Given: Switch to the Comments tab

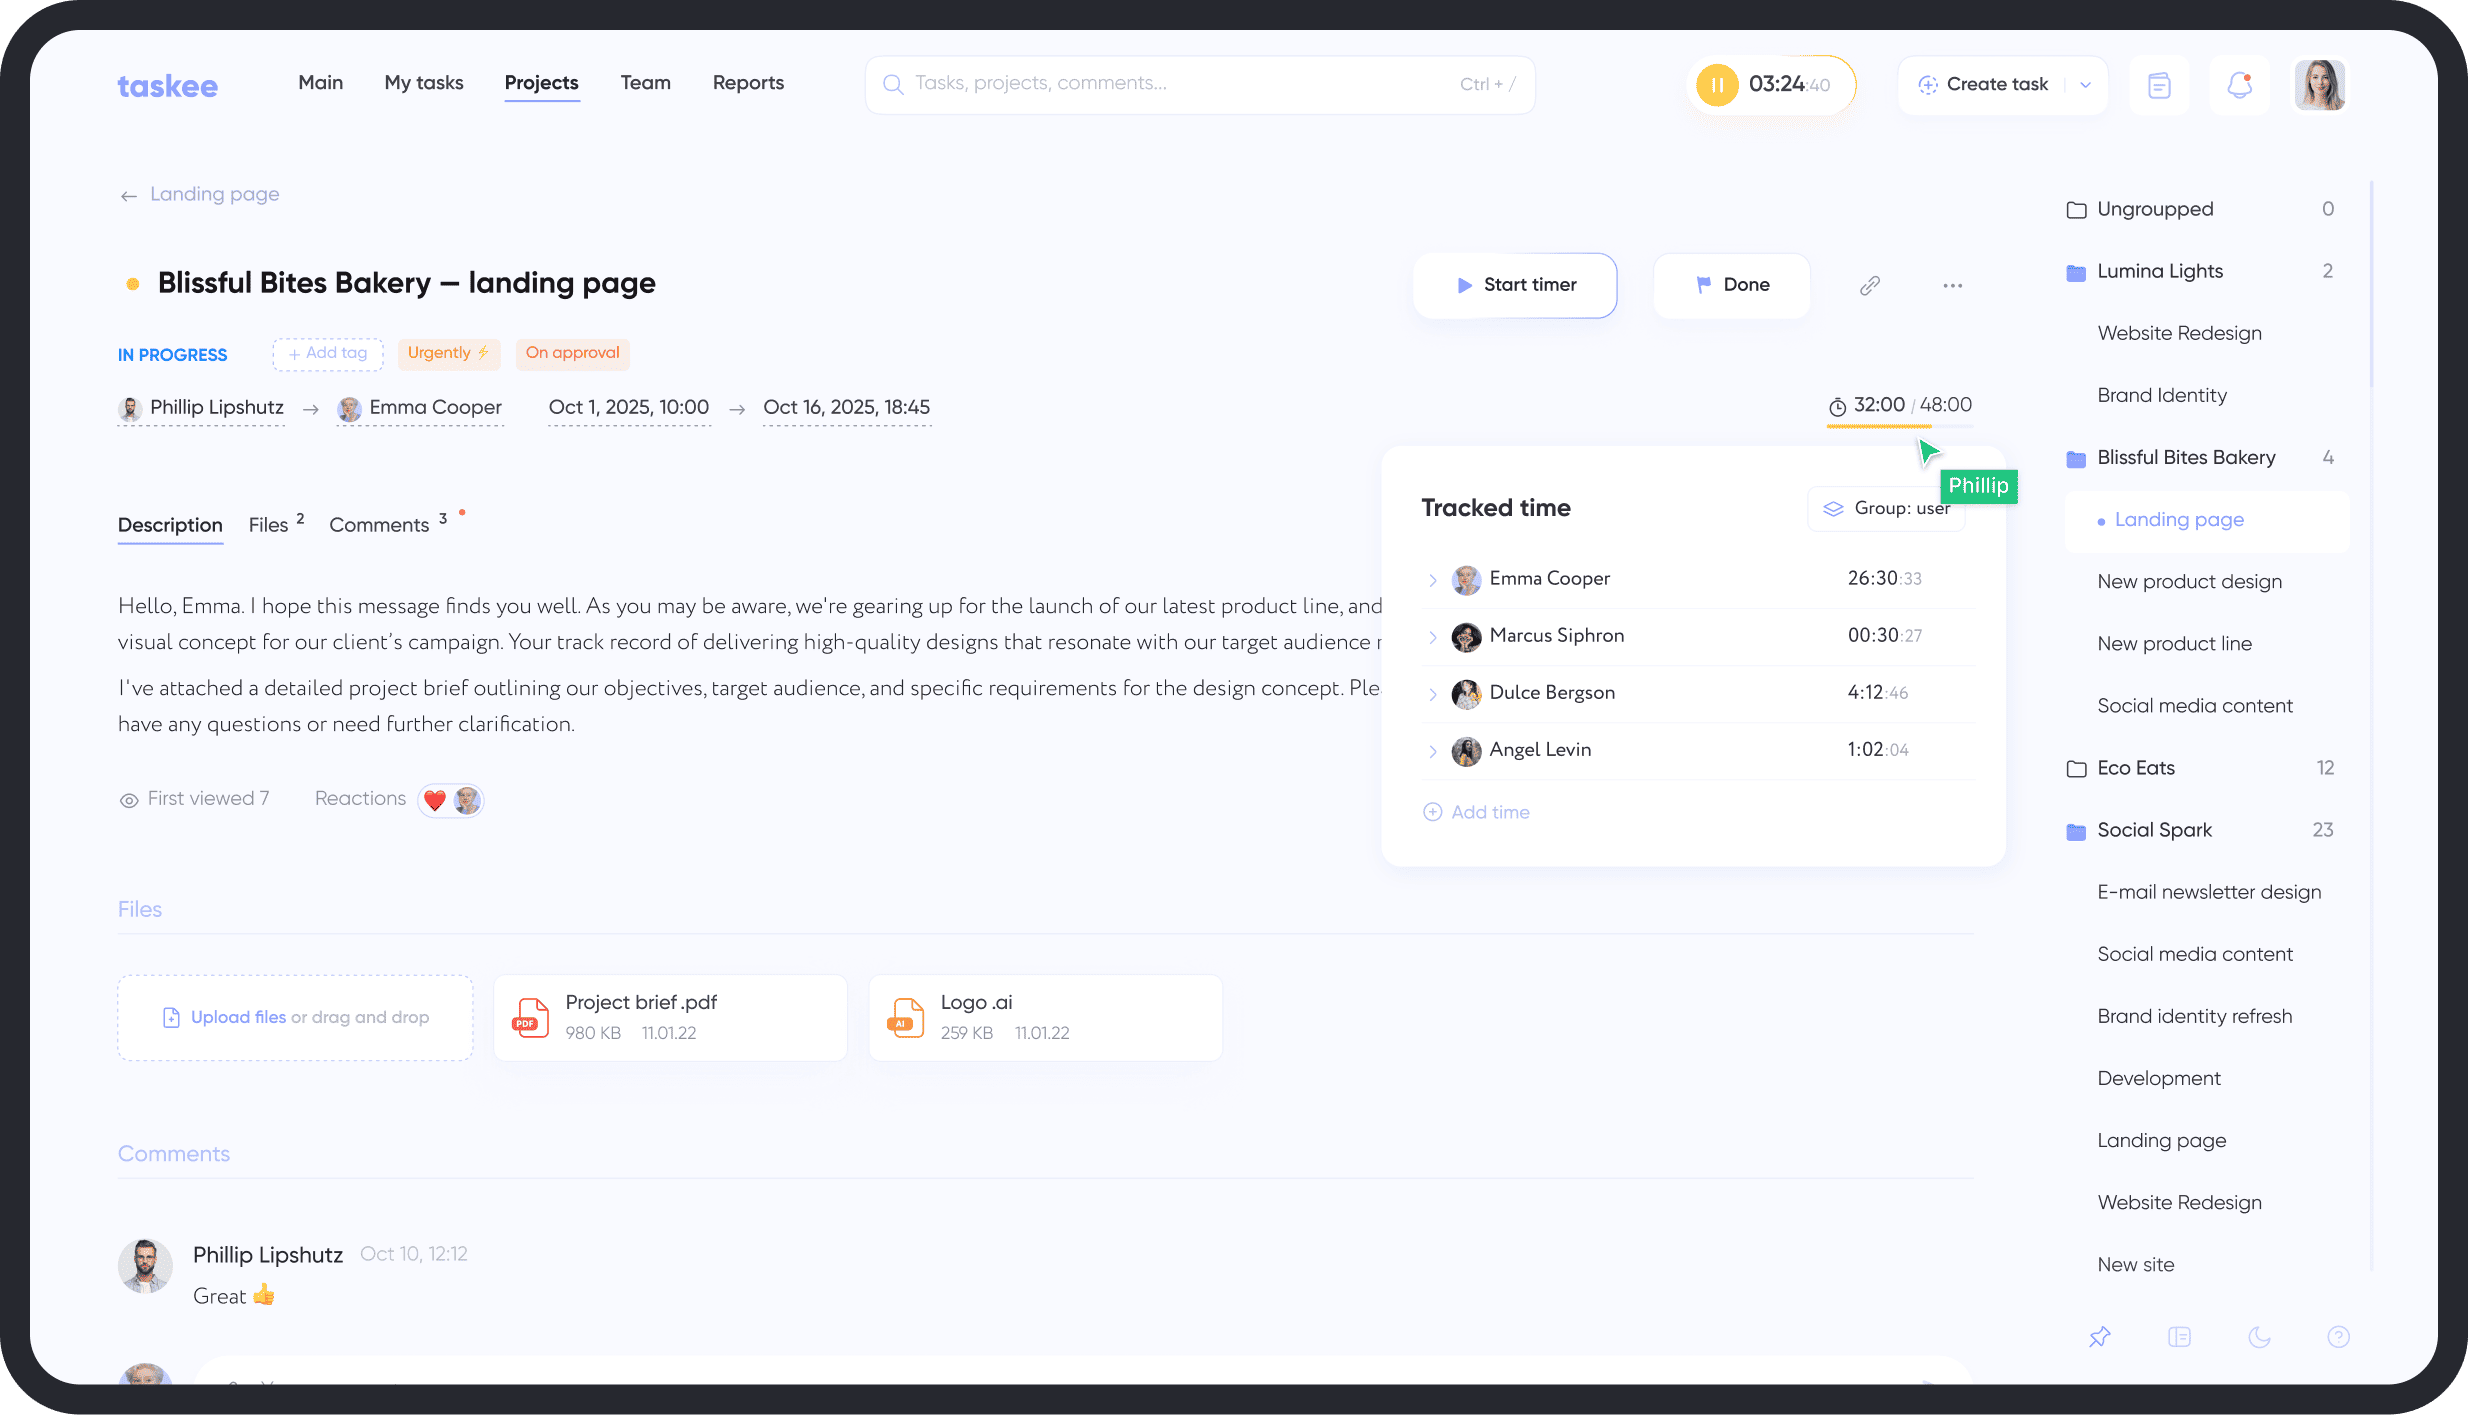Looking at the screenshot, I should 380,524.
